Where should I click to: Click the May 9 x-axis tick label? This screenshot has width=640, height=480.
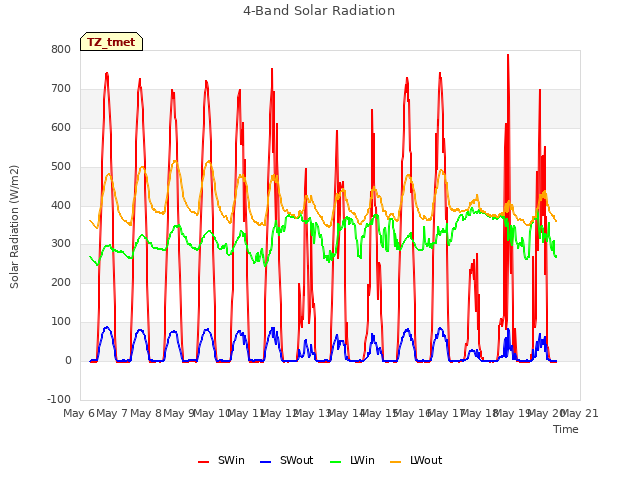(x=179, y=413)
